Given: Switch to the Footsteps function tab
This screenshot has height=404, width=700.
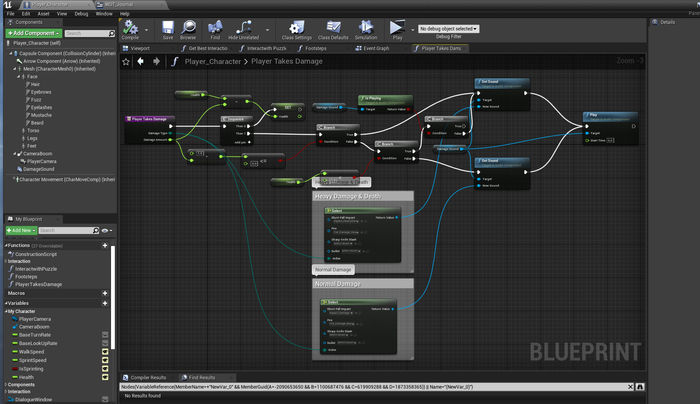Looking at the screenshot, I should [312, 48].
